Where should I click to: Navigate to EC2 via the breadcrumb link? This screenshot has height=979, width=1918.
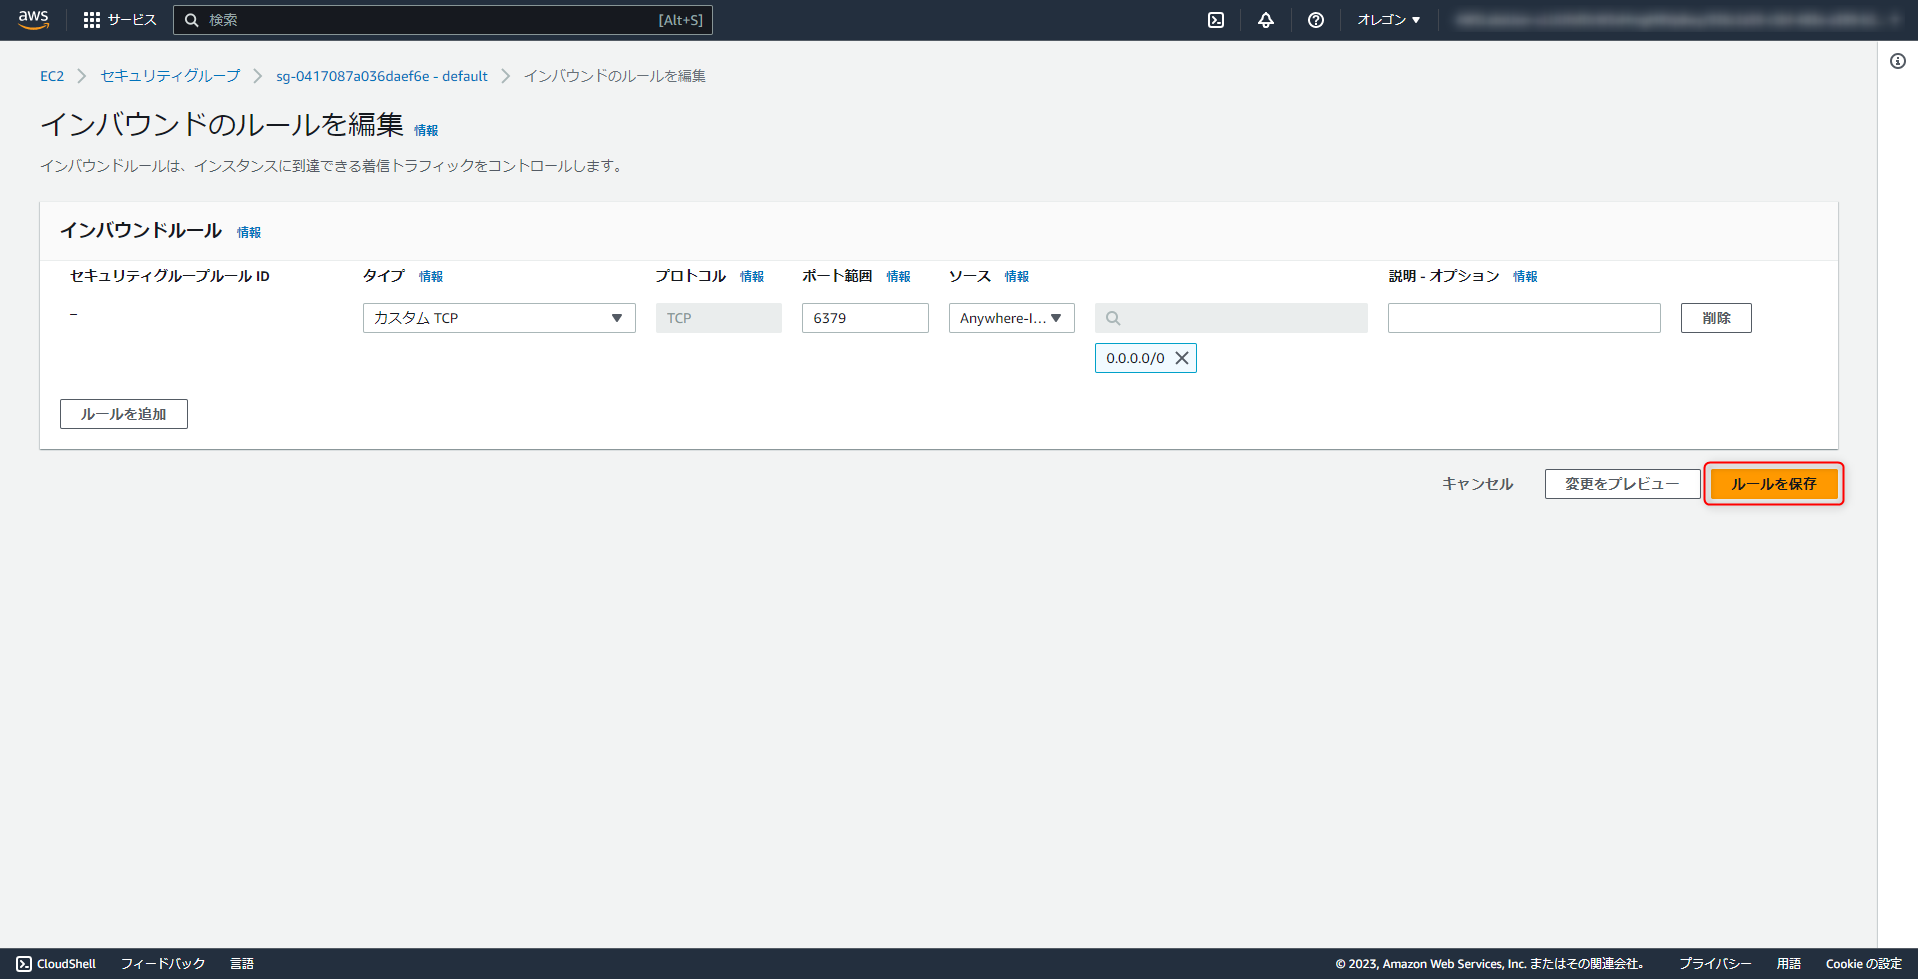[52, 75]
